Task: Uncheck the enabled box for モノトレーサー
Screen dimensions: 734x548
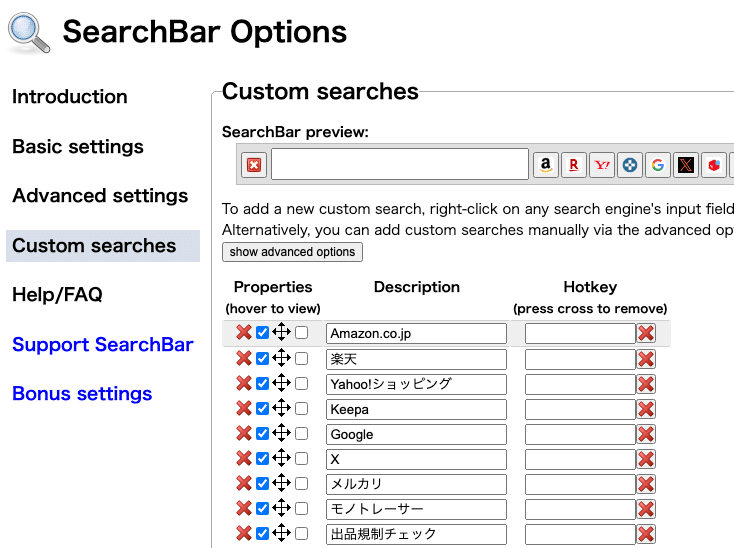Action: point(263,508)
